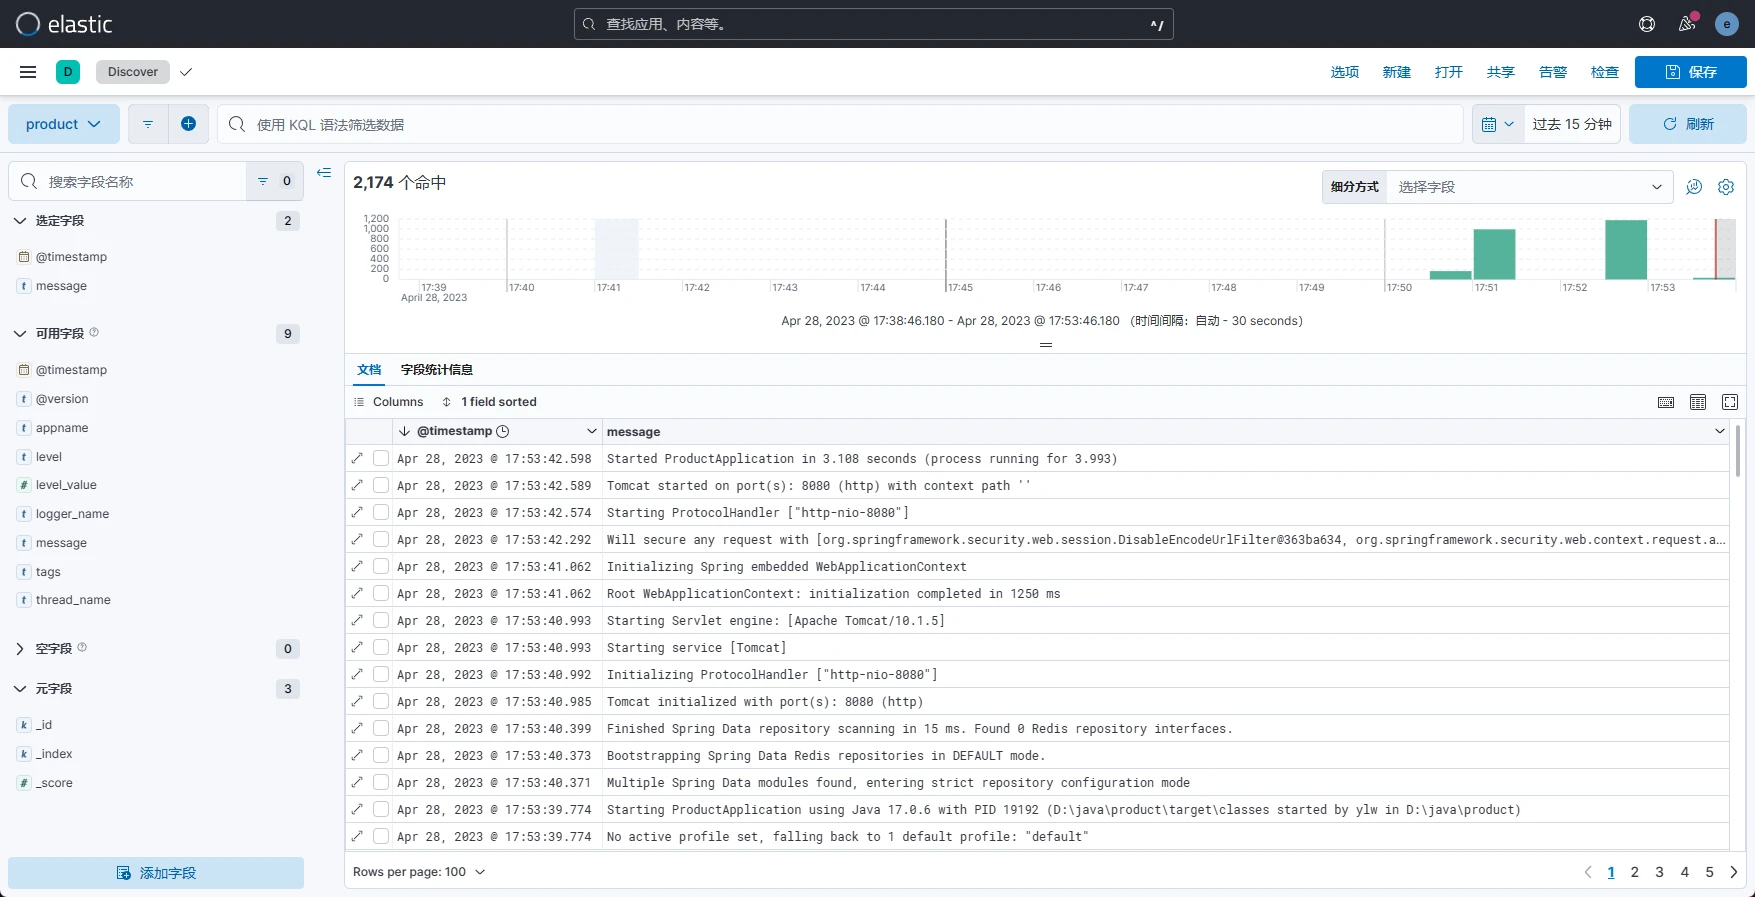Click the level_value number field icon
Screen dimensions: 1755x897
(x=24, y=485)
